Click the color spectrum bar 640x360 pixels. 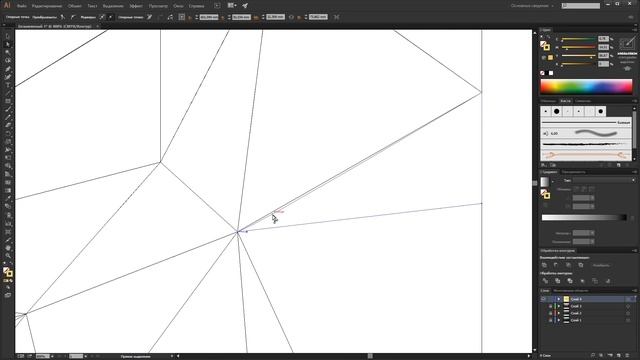click(x=586, y=87)
